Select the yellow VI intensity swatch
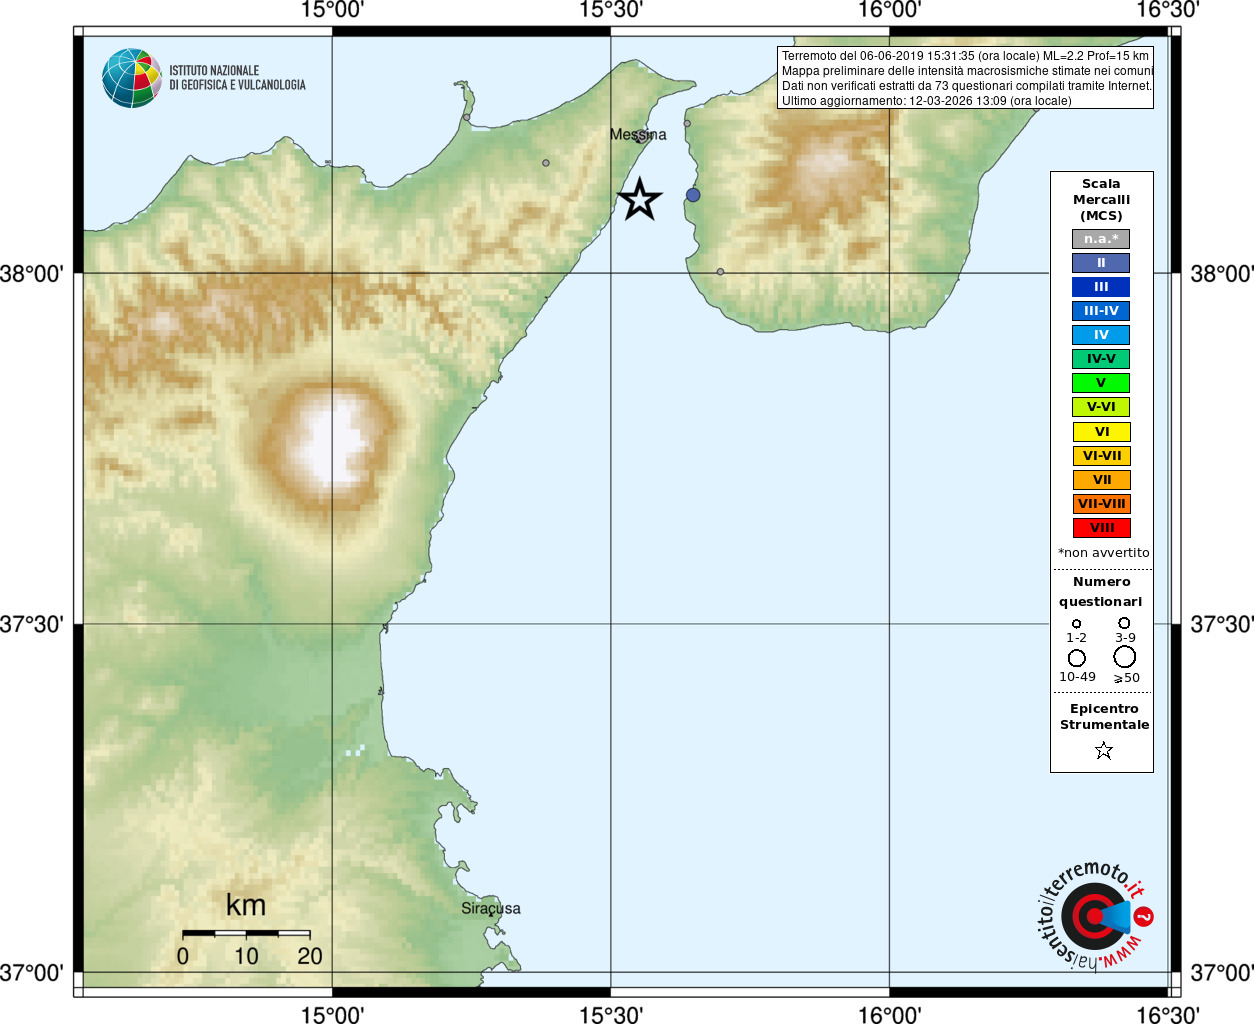1254x1024 pixels. (x=1101, y=432)
